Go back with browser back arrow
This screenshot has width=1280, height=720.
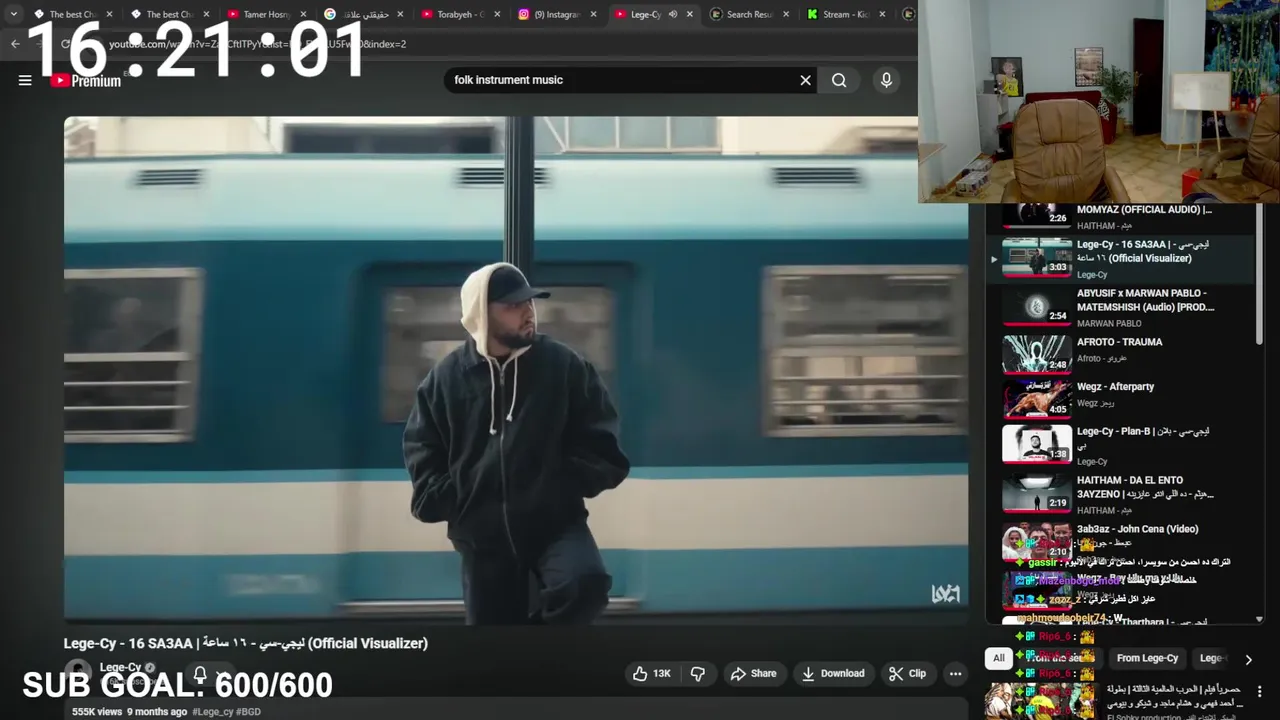(15, 44)
